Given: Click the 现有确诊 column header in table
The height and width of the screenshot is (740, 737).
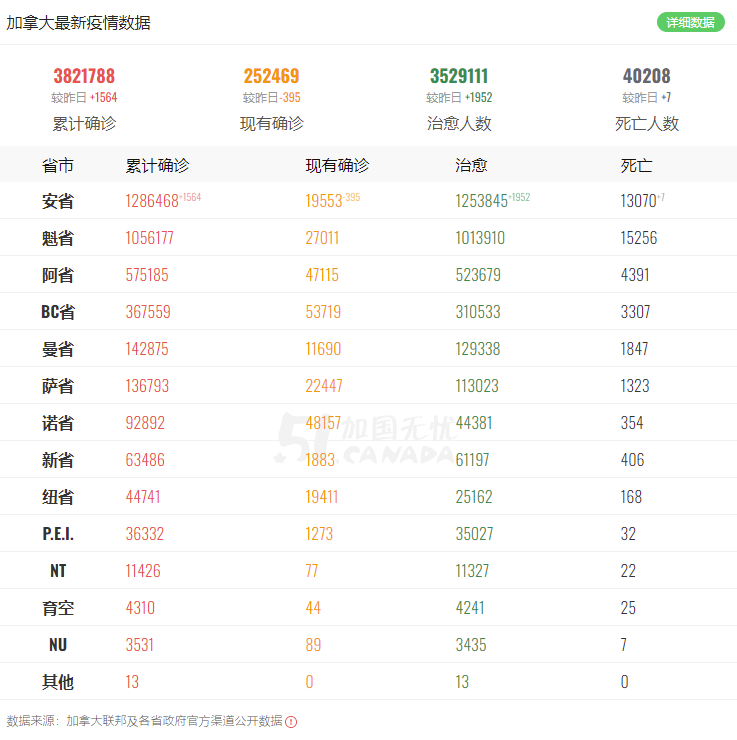Looking at the screenshot, I should click(x=337, y=166).
